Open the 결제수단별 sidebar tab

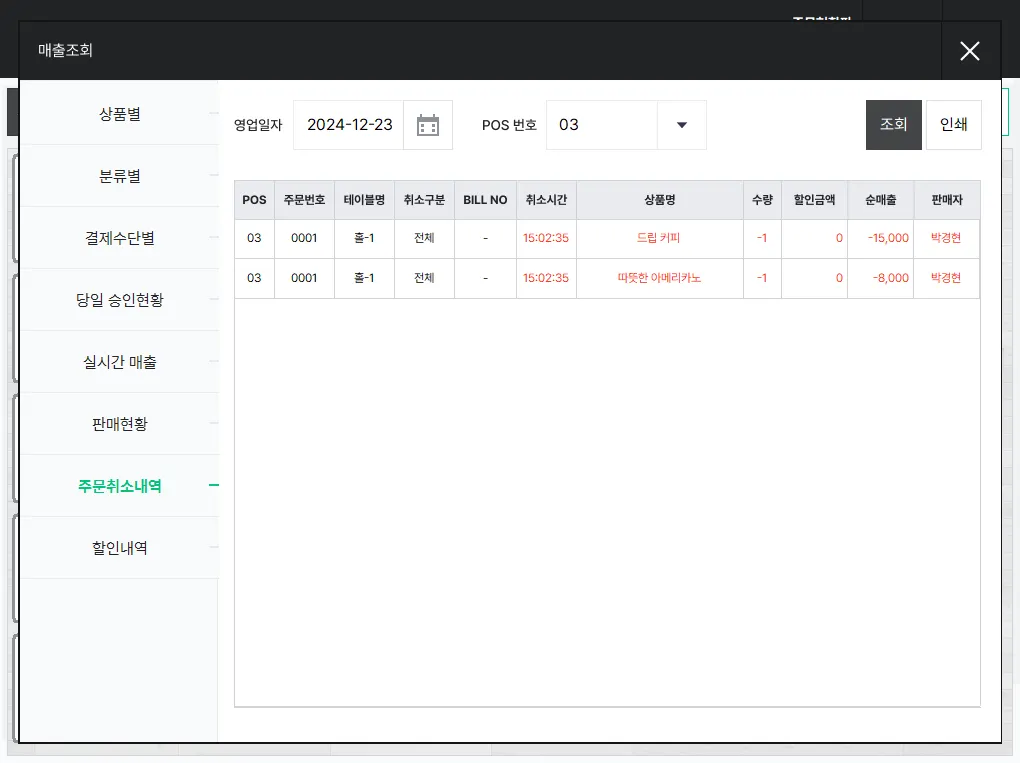(x=120, y=238)
